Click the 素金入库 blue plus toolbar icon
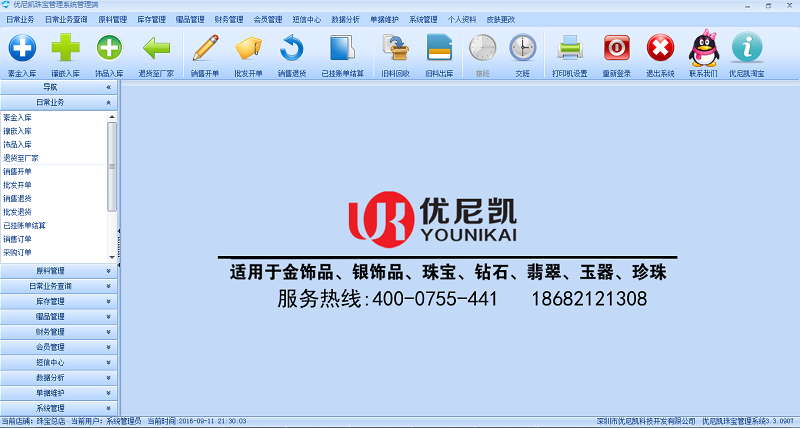 [x=22, y=48]
